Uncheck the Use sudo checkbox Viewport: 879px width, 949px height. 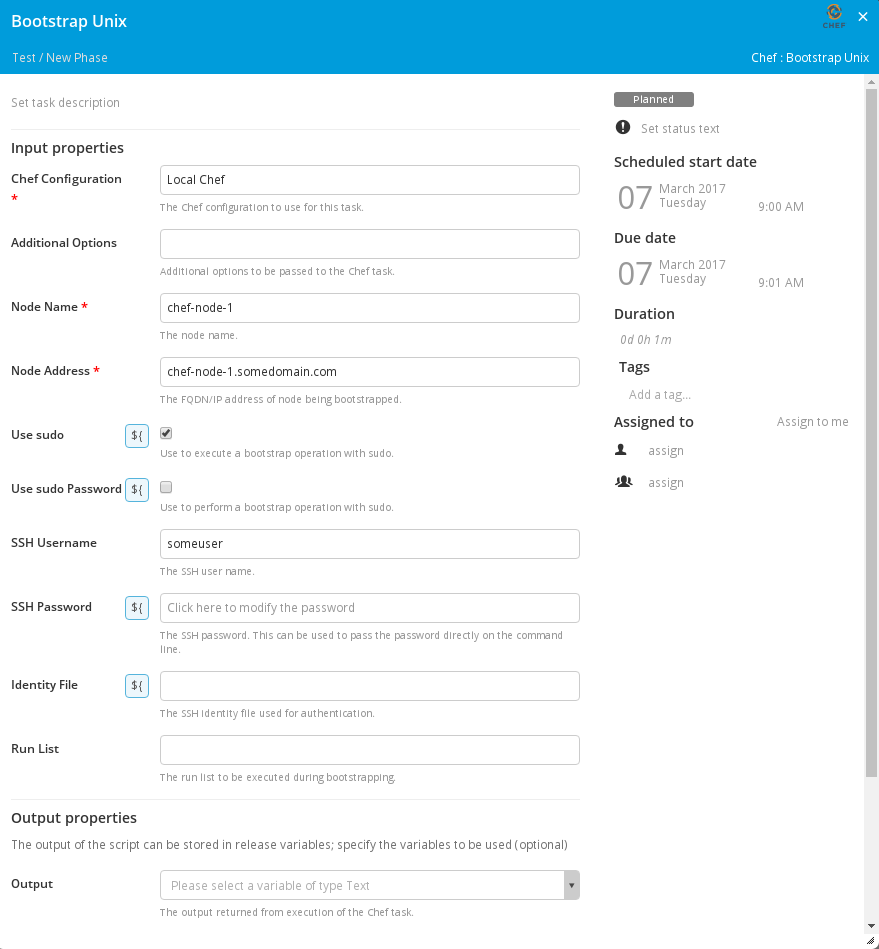click(166, 433)
